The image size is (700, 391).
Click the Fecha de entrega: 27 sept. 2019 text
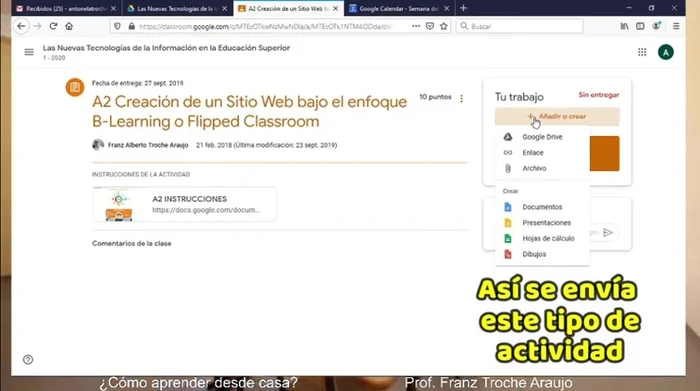[138, 83]
